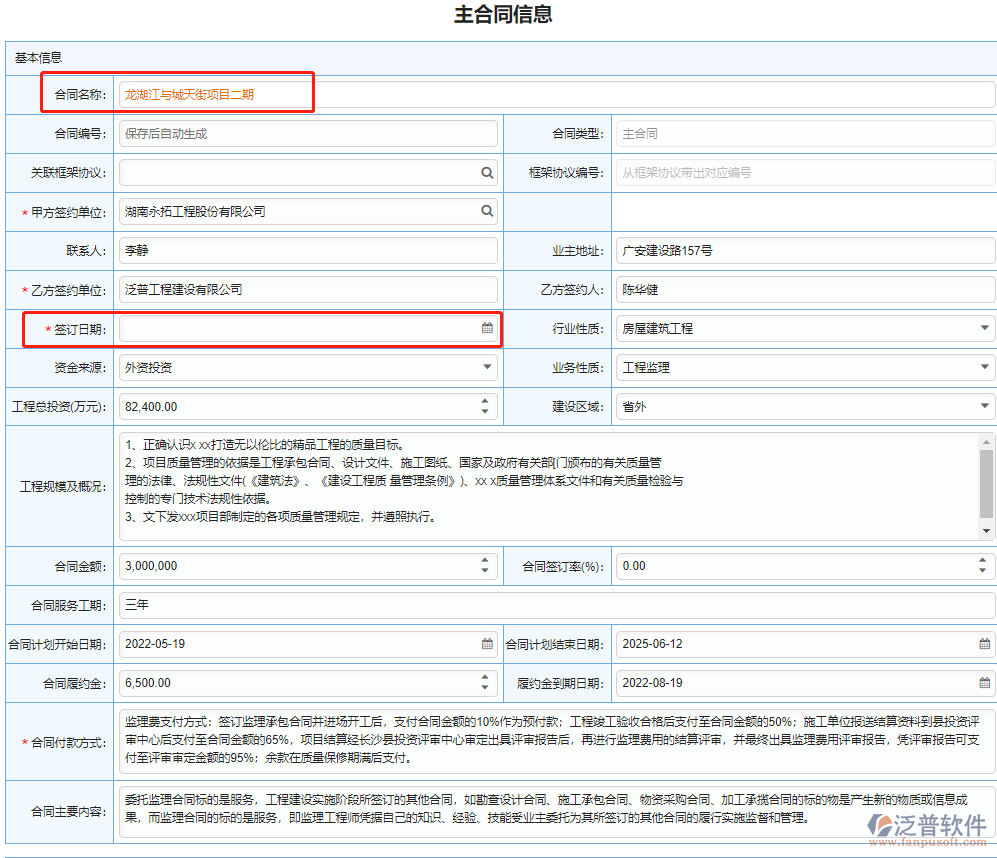Screen dimensions: 997x858
Task: Click search icon in 关联框架协议 field
Action: point(487,173)
